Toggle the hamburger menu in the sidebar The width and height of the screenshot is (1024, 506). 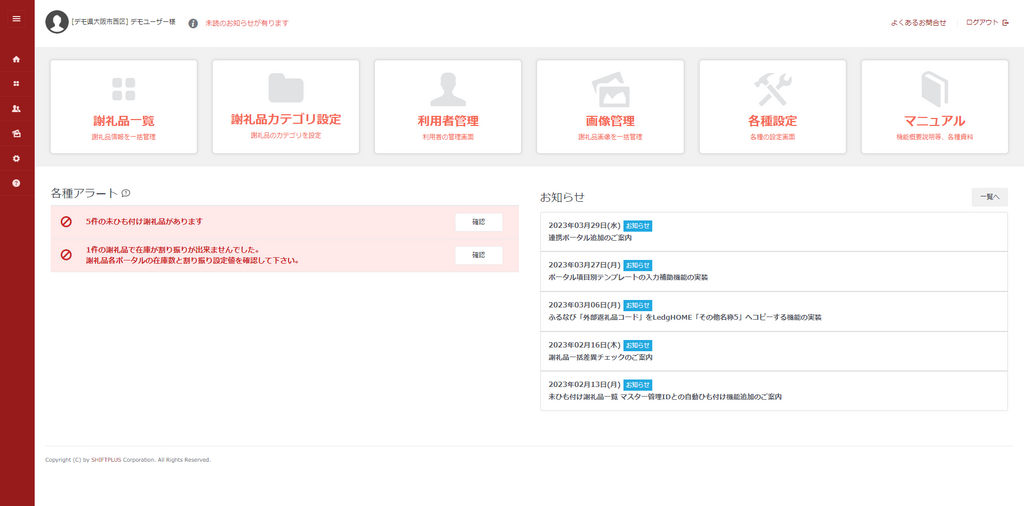[x=16, y=19]
